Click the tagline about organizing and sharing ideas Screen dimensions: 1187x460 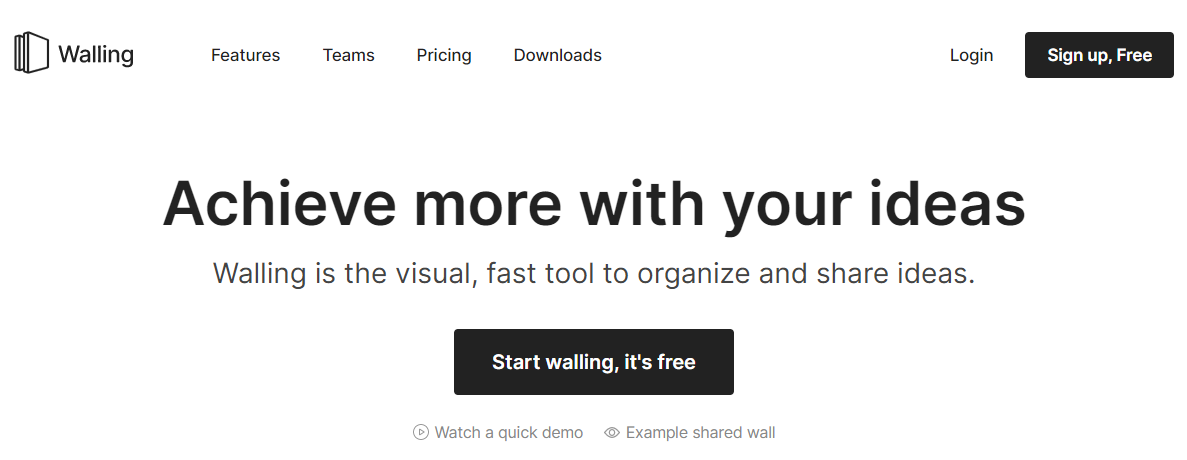point(593,273)
